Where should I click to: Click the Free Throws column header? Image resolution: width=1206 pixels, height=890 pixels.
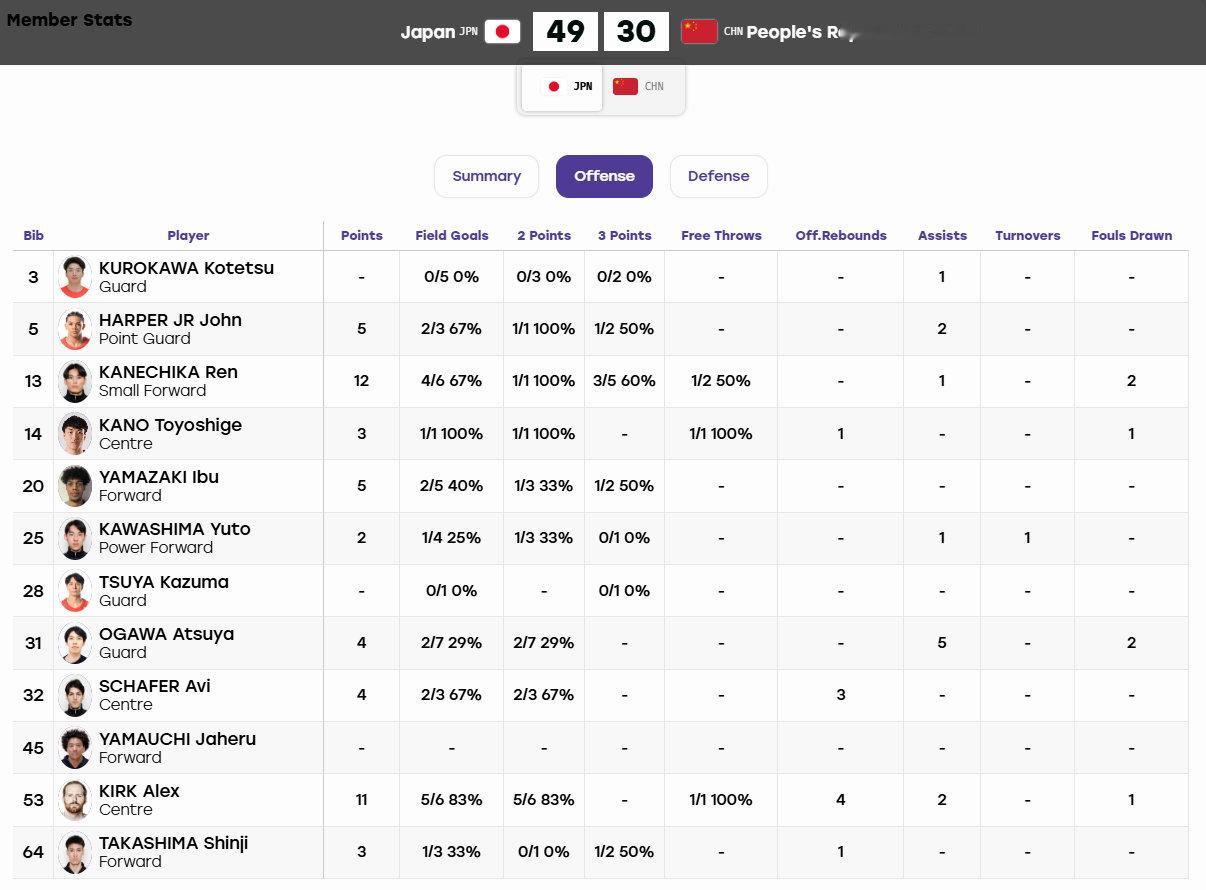(721, 236)
